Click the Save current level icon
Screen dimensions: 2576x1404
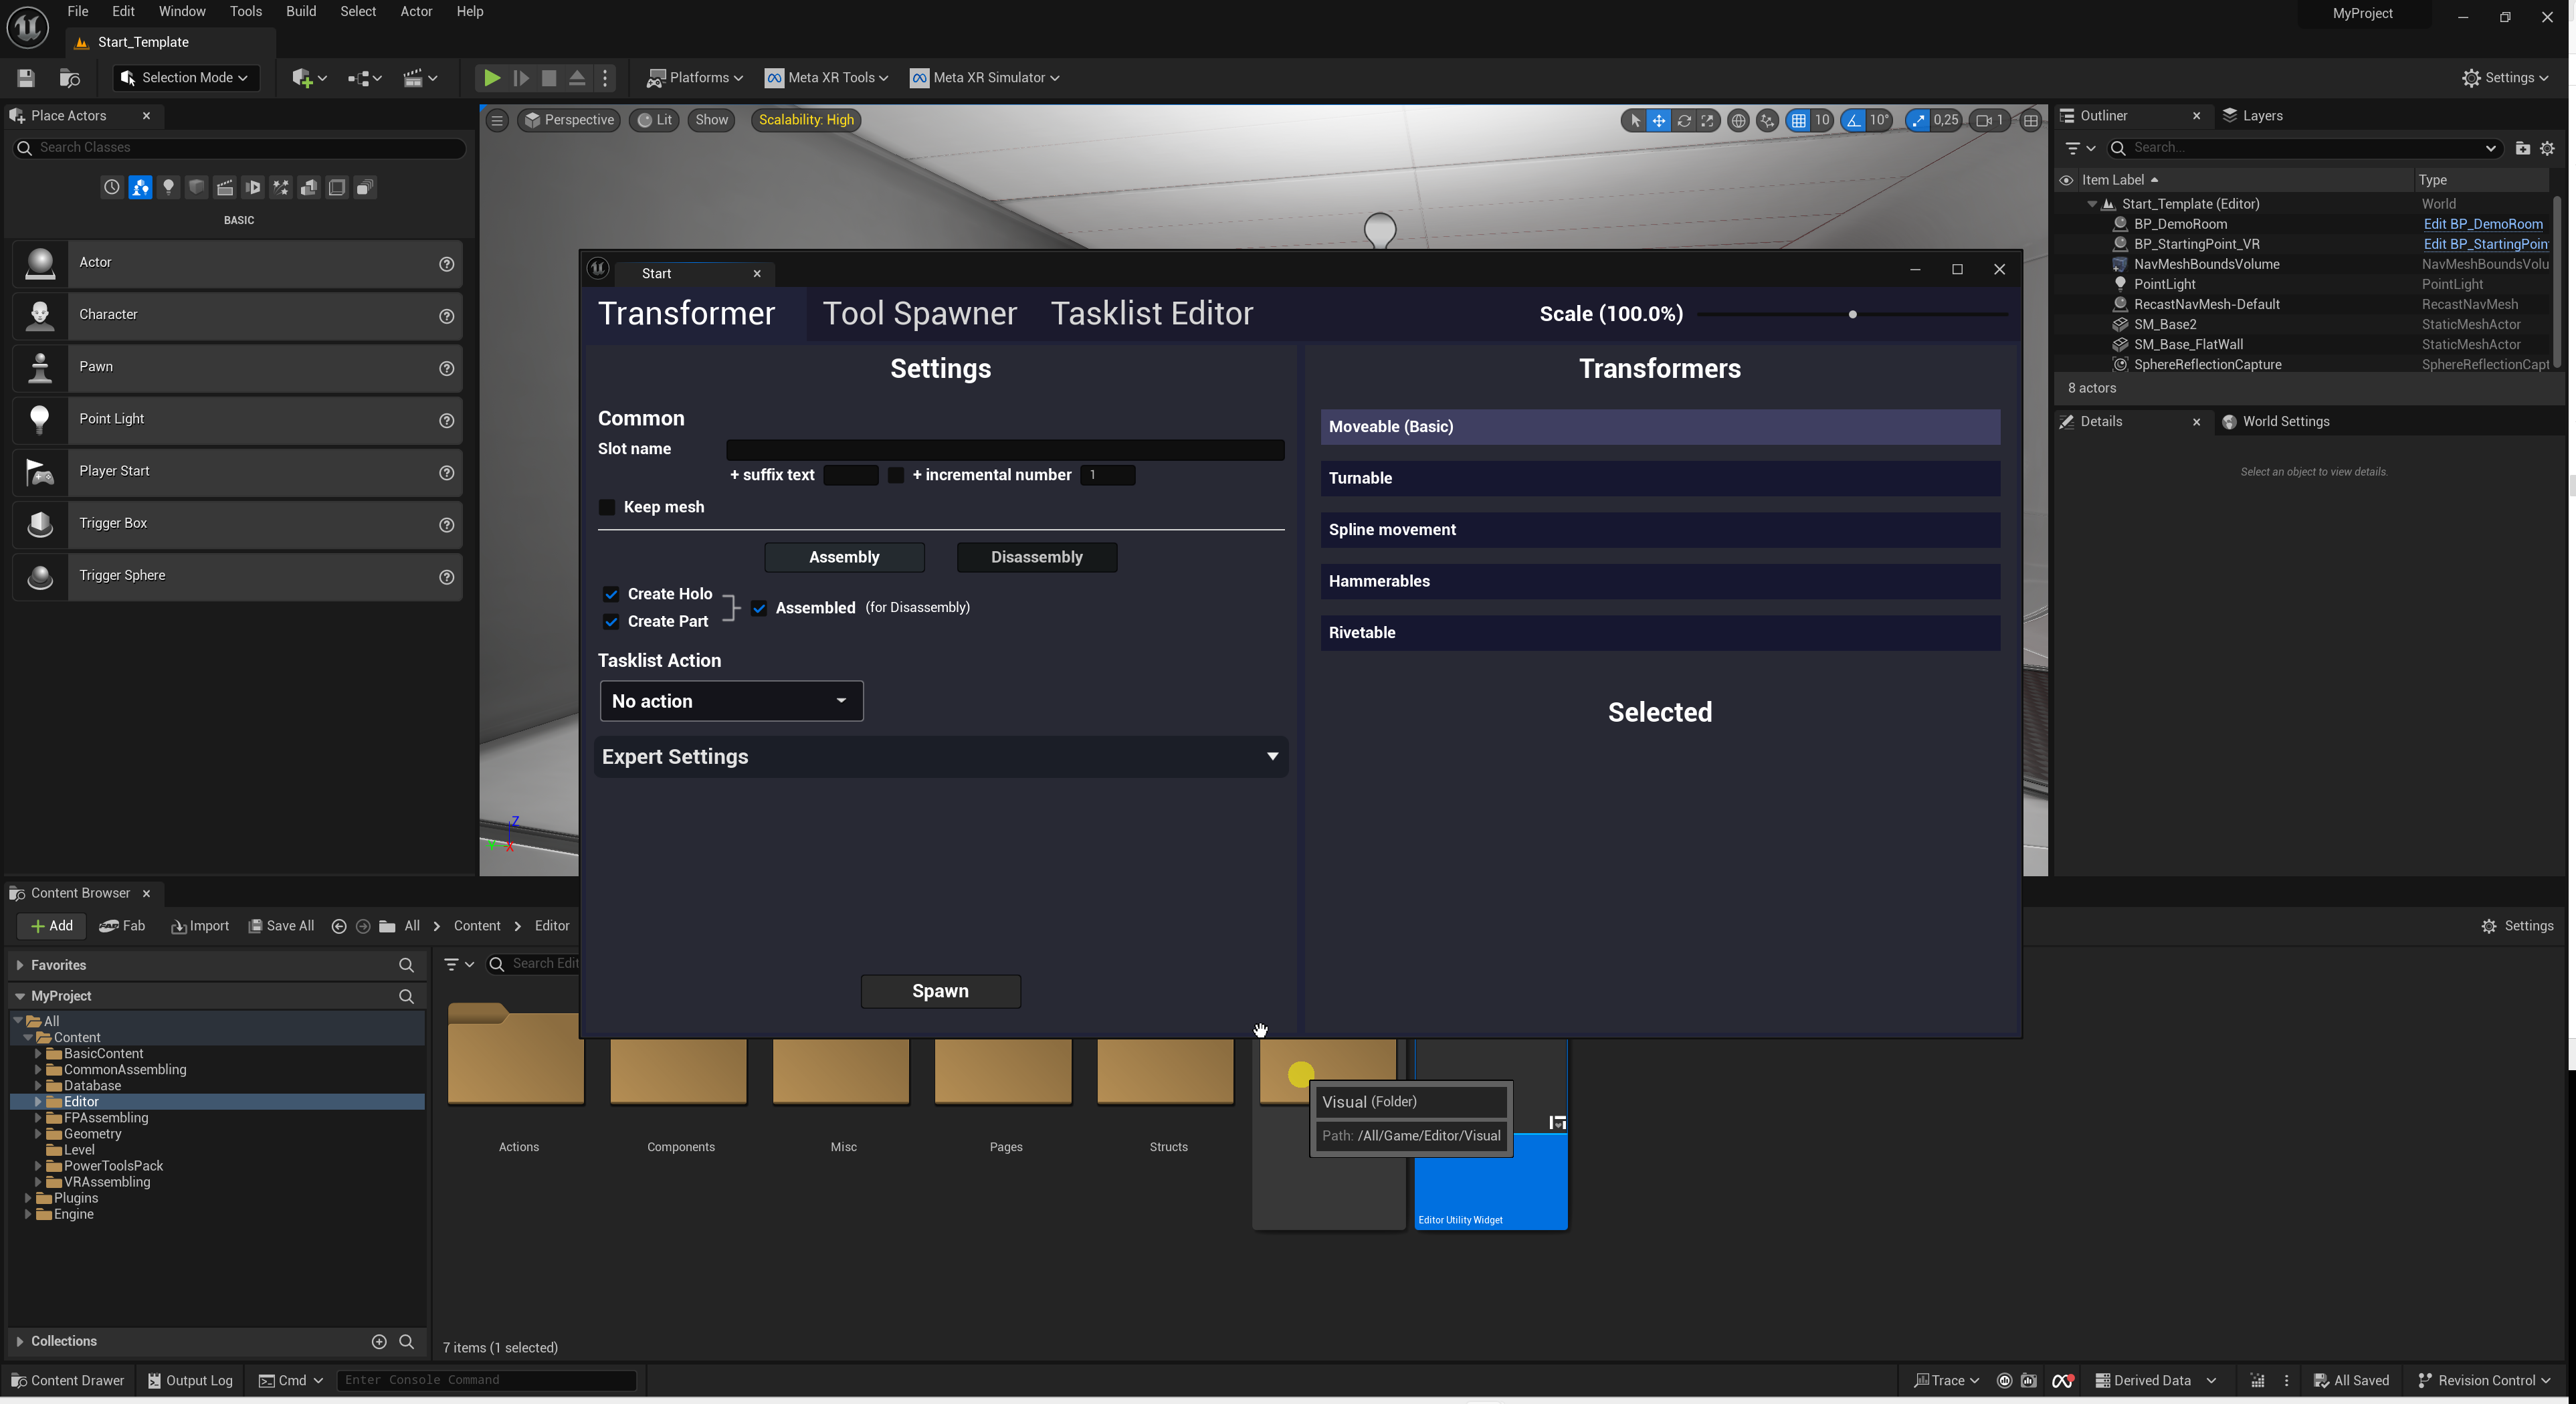[x=26, y=78]
